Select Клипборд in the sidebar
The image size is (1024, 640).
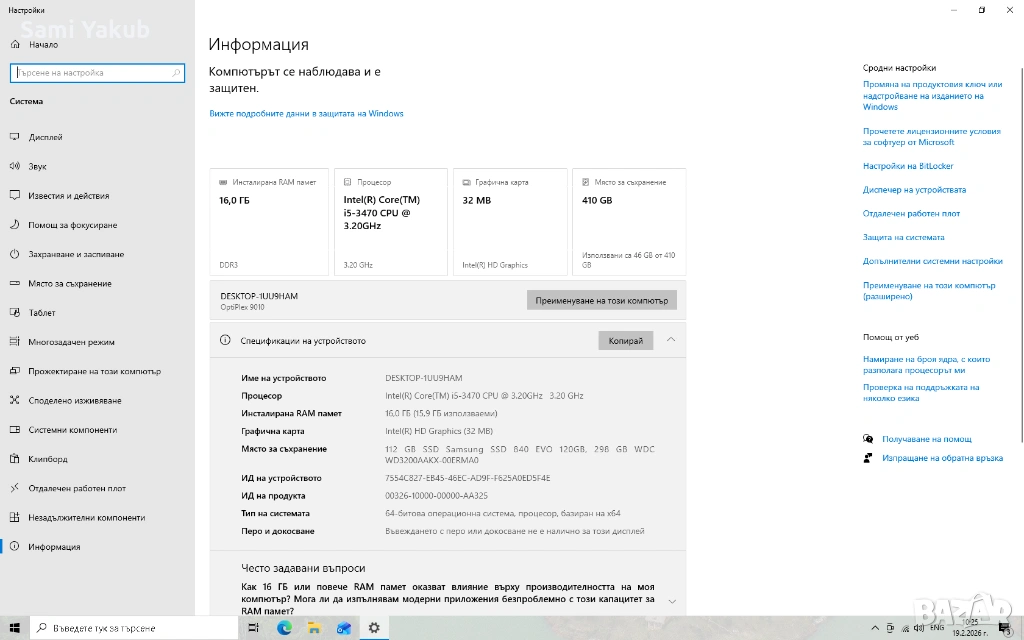tap(48, 459)
